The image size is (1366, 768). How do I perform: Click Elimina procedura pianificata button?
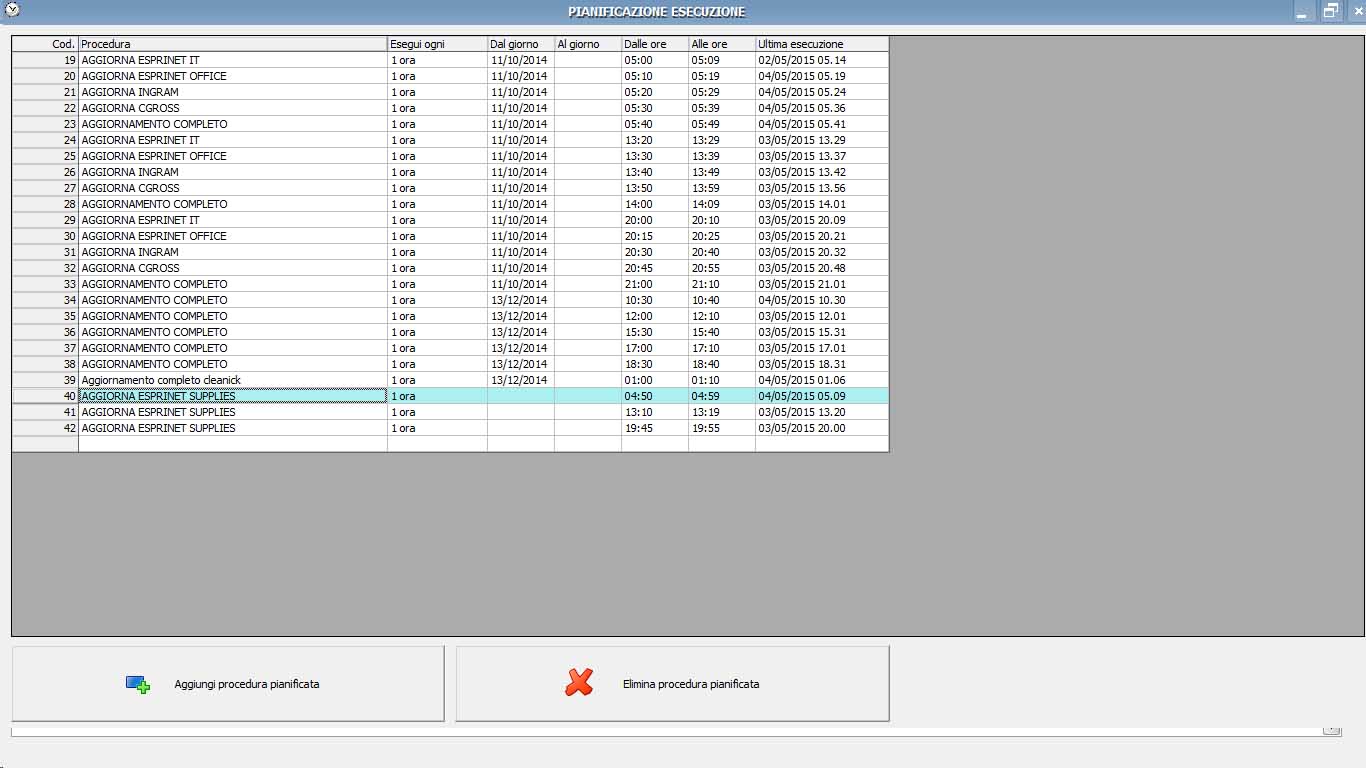[672, 684]
